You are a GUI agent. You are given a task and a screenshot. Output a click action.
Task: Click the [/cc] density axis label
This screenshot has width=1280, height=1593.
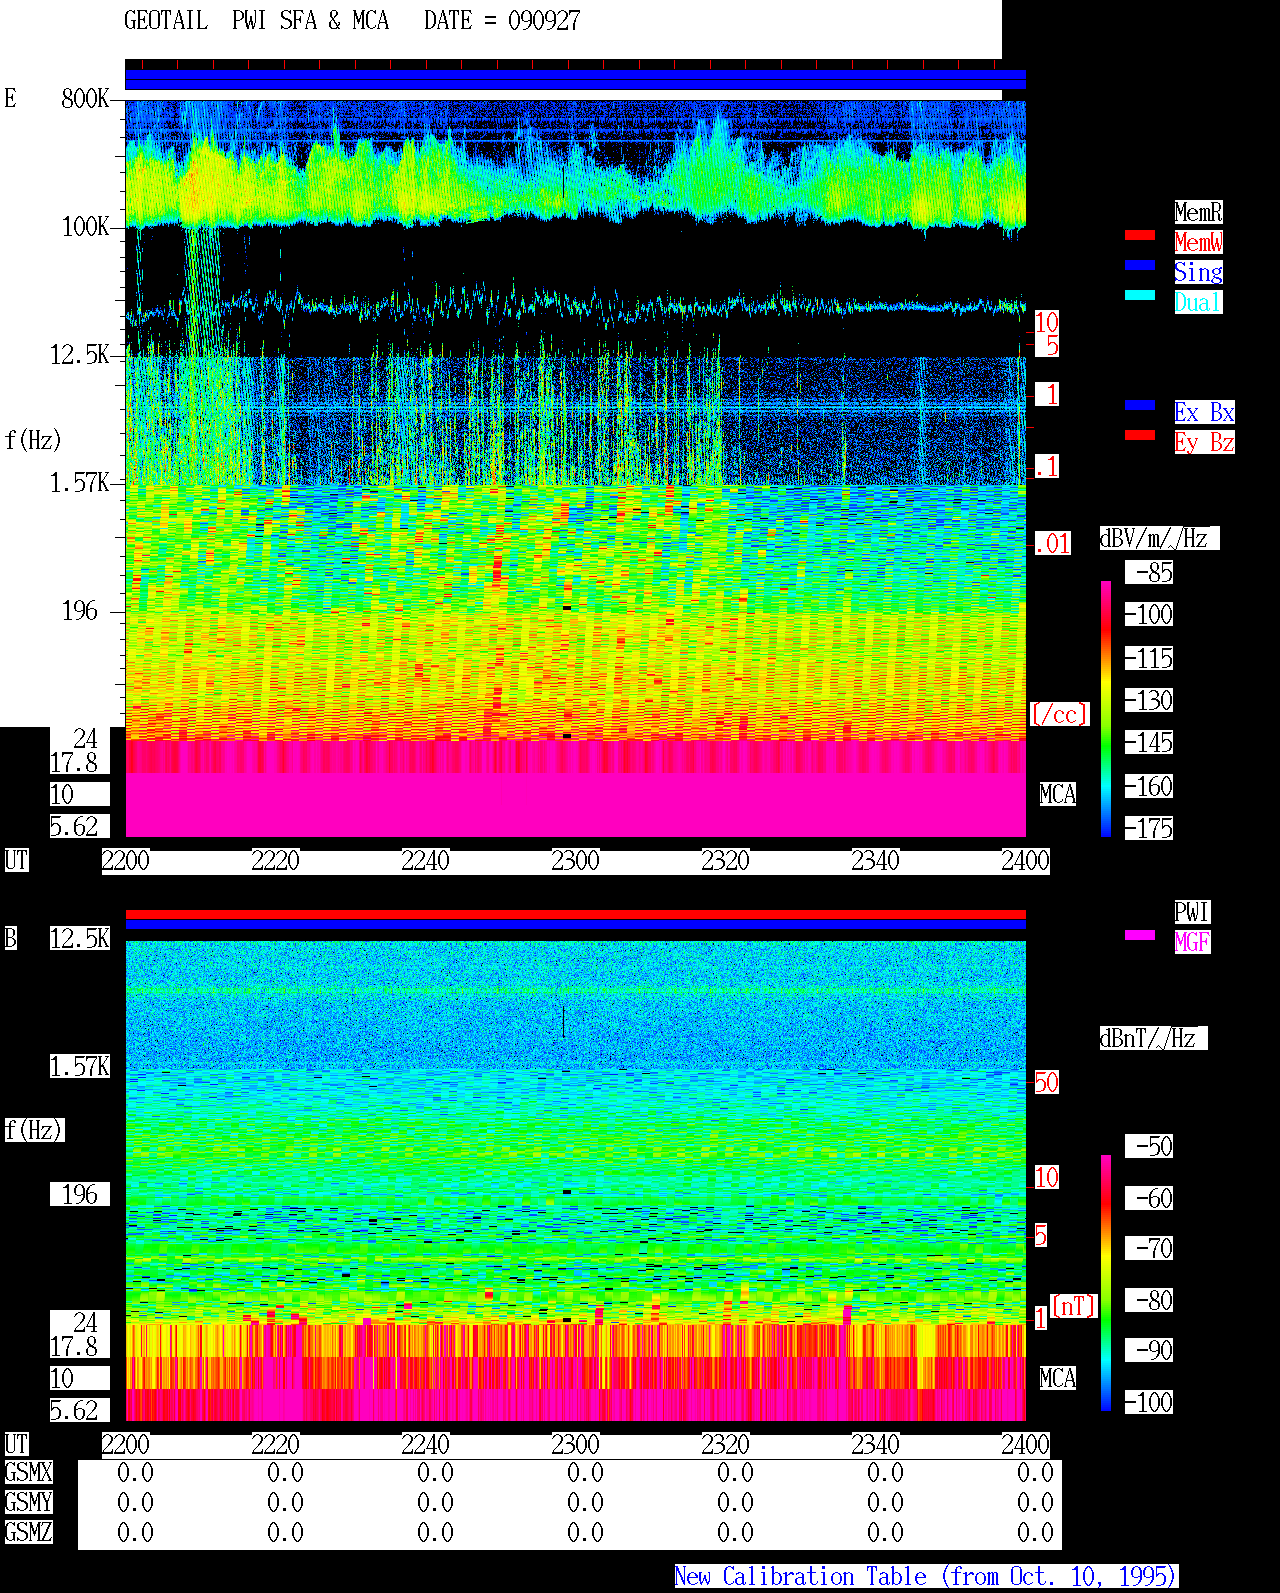[x=1059, y=715]
